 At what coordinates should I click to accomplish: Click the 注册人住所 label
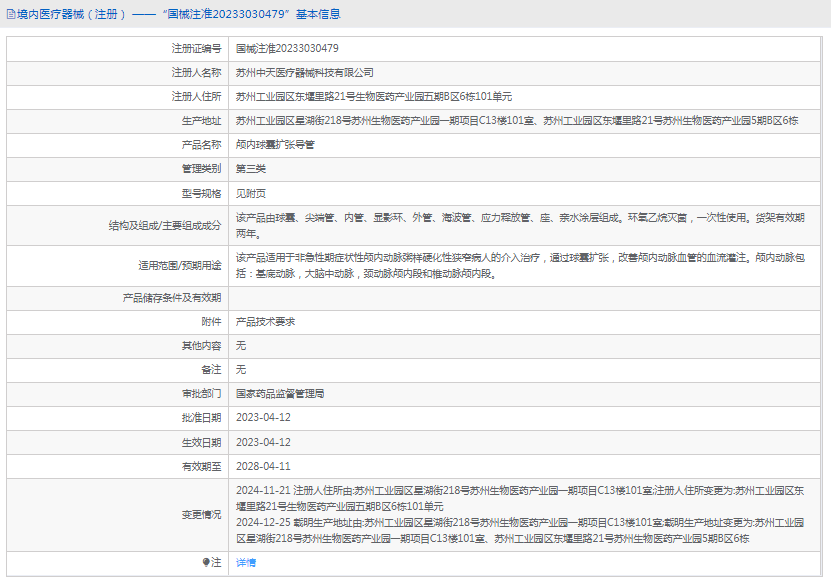[x=197, y=96]
